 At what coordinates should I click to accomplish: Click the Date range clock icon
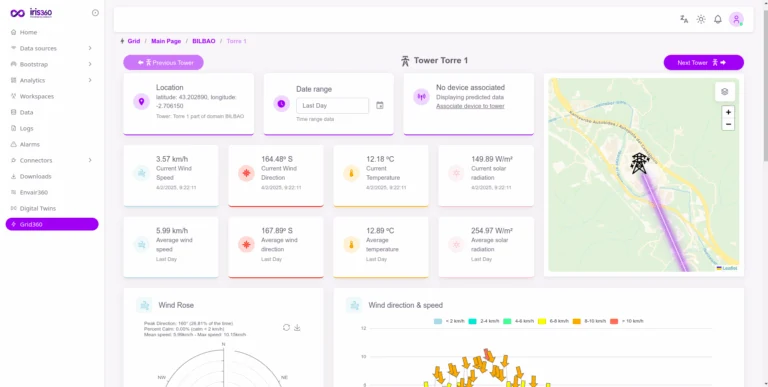281,104
